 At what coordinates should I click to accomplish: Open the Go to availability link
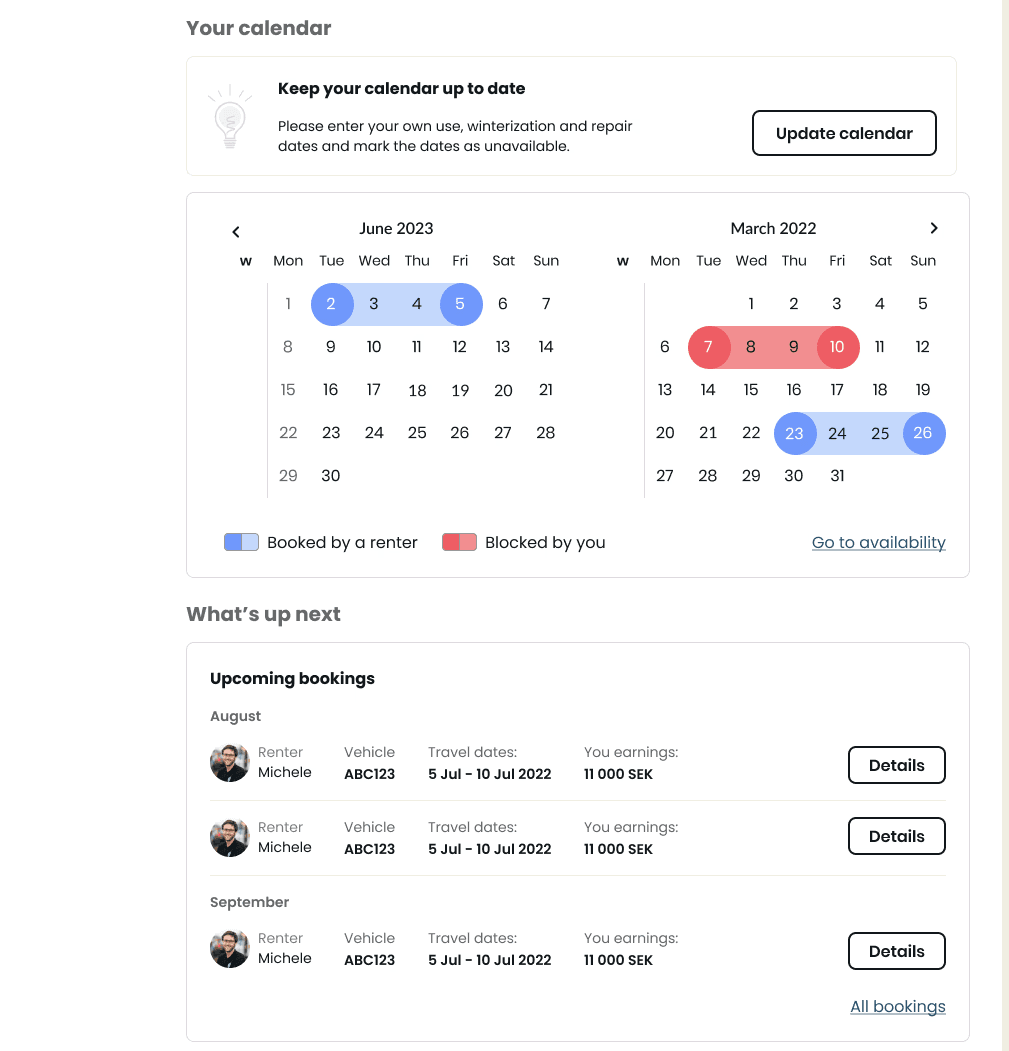[x=878, y=542]
